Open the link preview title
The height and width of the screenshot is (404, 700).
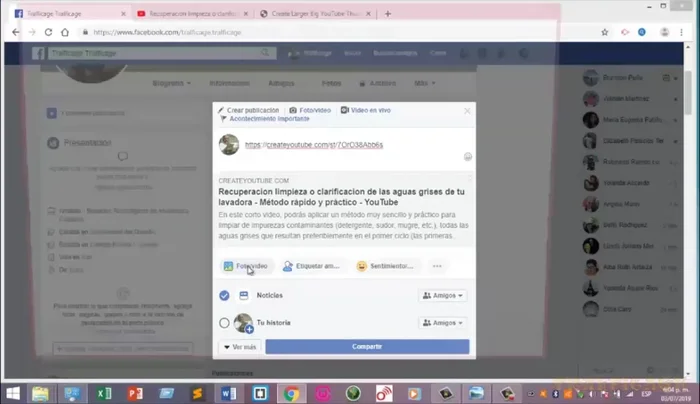click(342, 197)
